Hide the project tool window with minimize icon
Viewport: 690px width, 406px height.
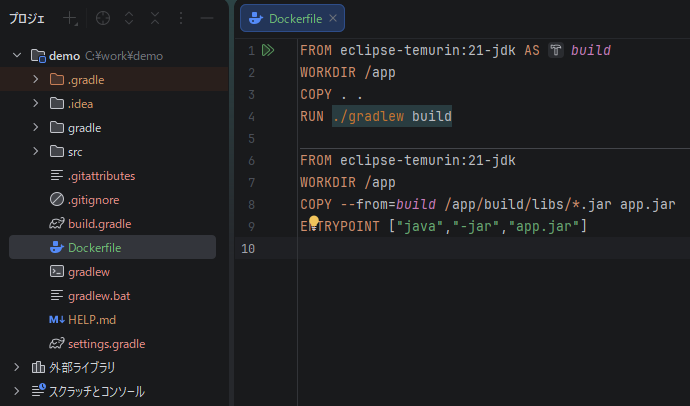206,18
